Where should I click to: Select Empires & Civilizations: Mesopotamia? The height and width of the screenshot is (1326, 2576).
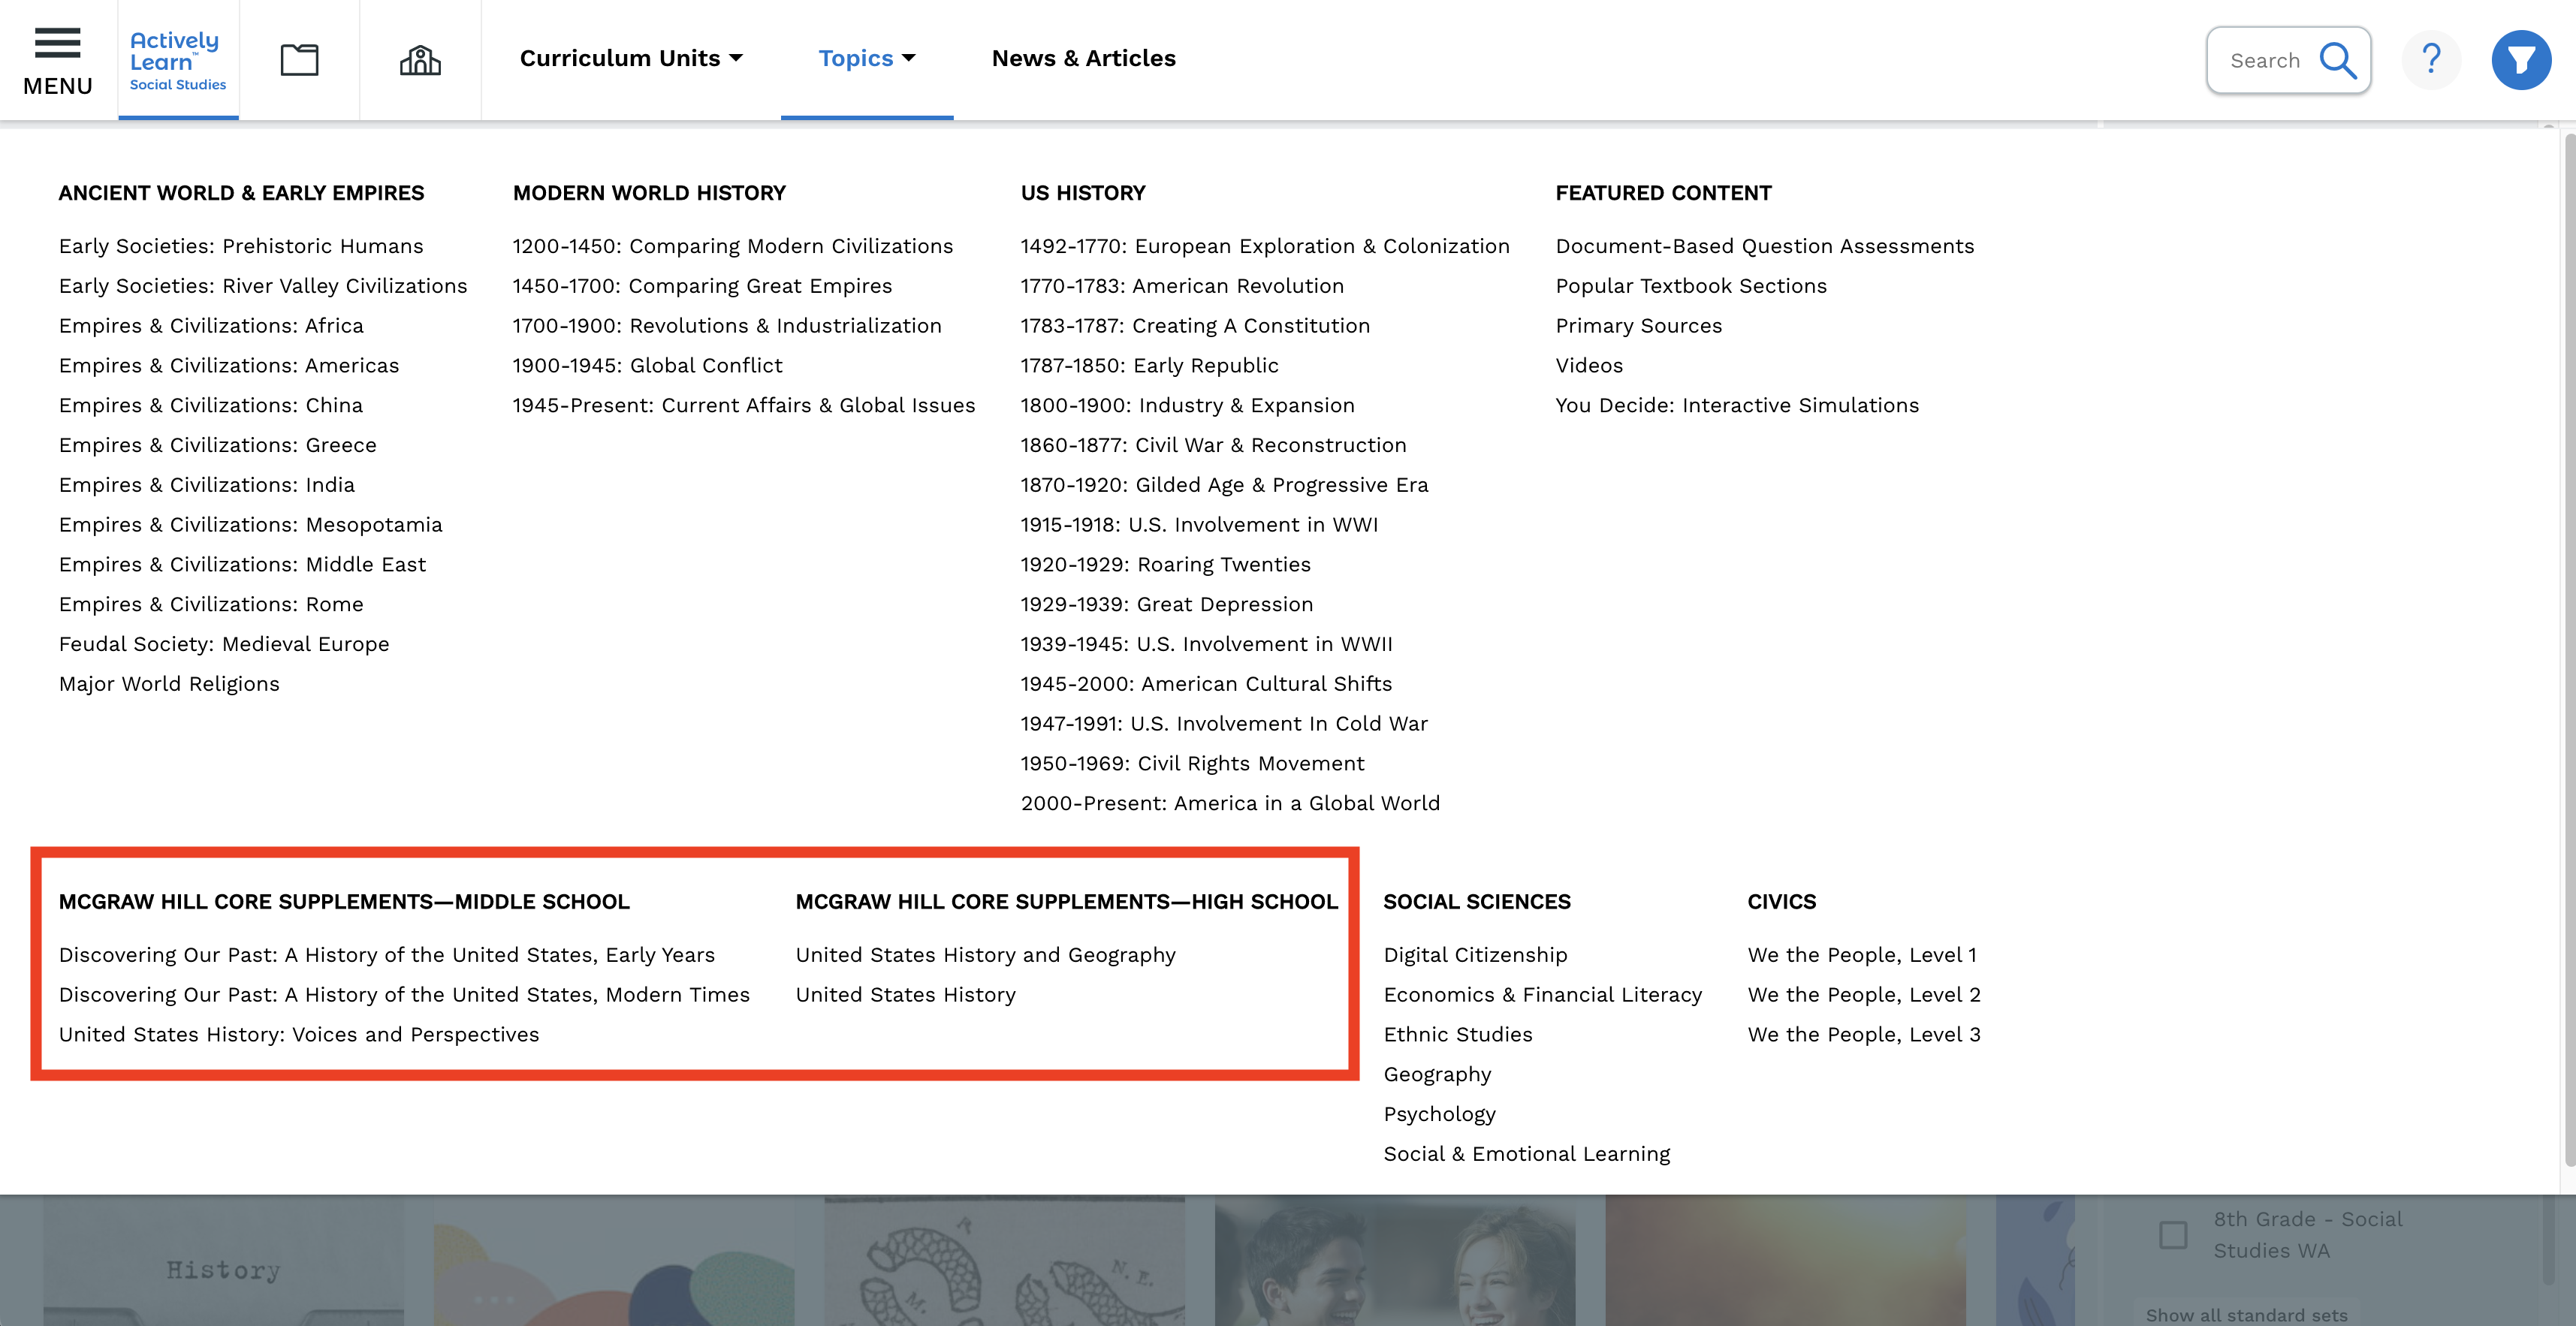coord(250,525)
